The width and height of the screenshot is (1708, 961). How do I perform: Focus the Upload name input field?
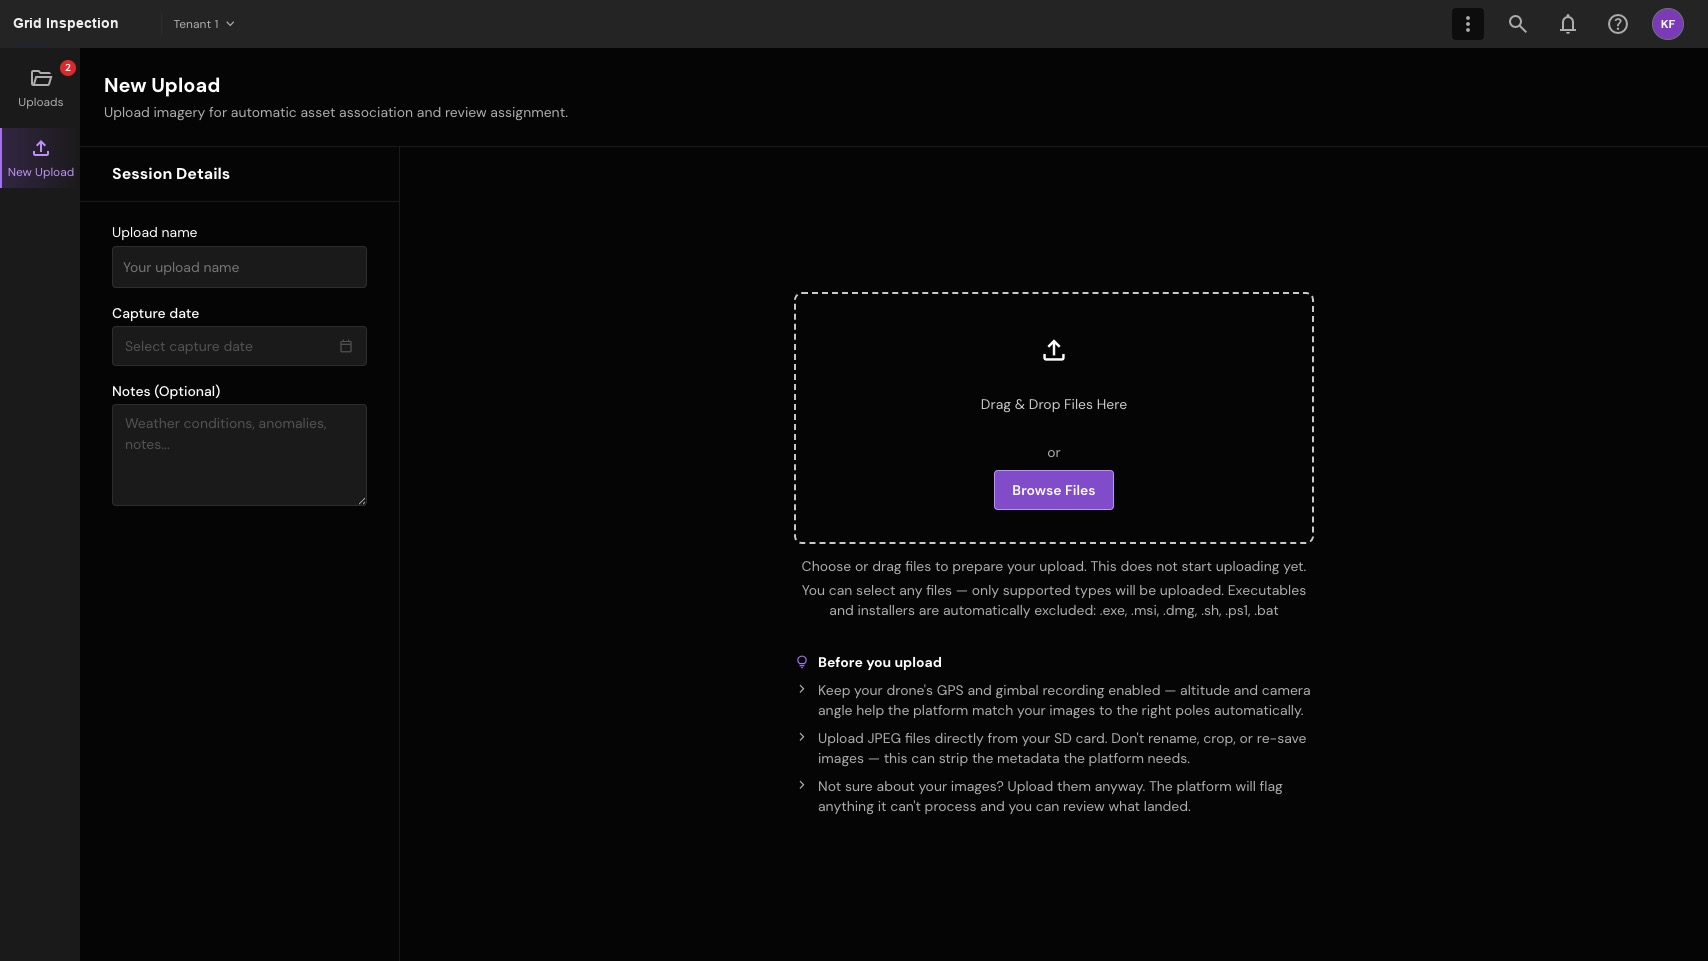pyautogui.click(x=239, y=267)
